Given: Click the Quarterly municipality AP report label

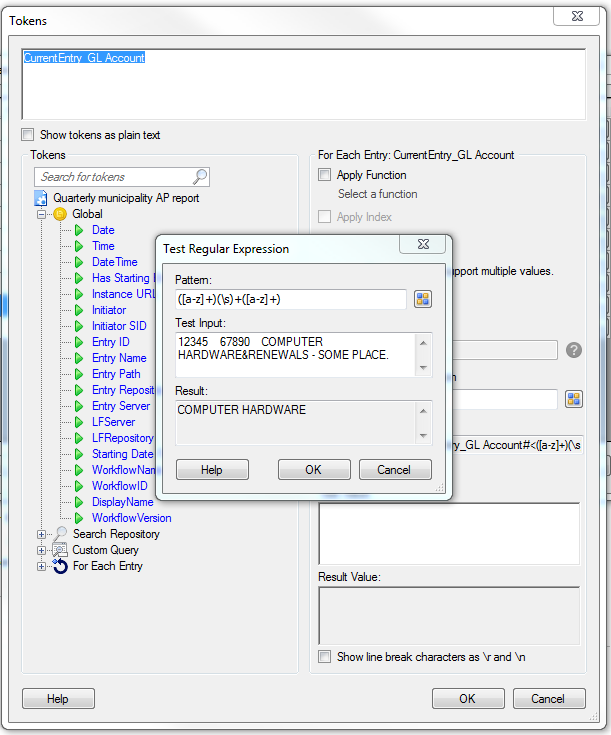Looking at the screenshot, I should (126, 198).
